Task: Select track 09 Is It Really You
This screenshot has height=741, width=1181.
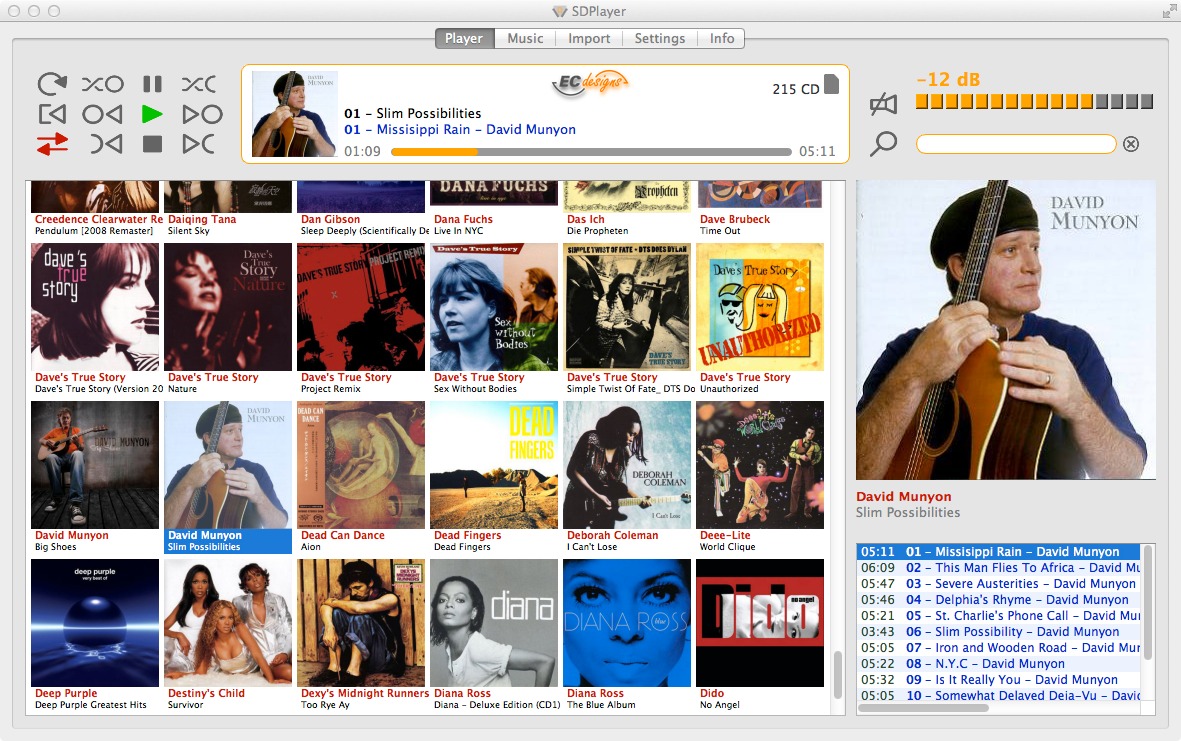Action: click(x=999, y=680)
